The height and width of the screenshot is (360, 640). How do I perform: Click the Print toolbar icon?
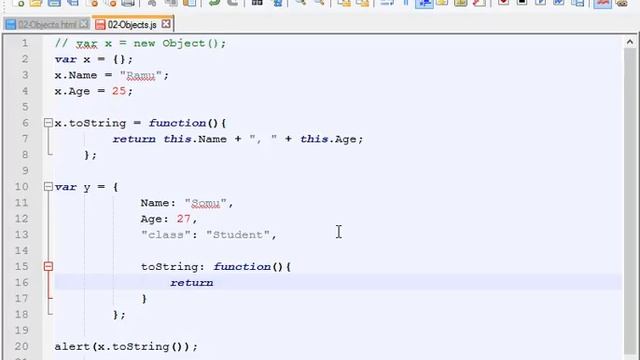pos(128,3)
